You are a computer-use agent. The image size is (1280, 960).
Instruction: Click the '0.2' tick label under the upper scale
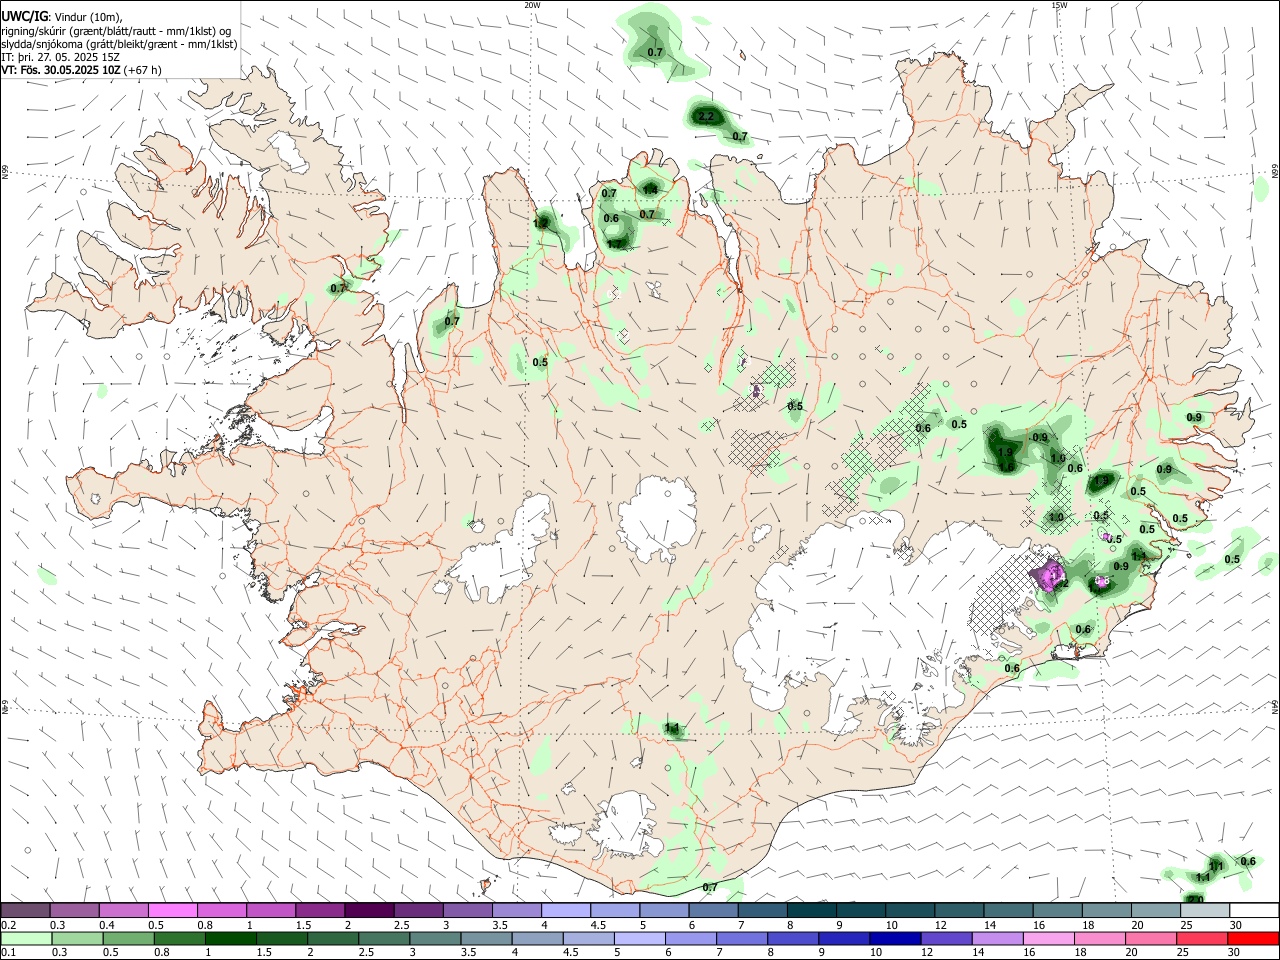coord(8,925)
